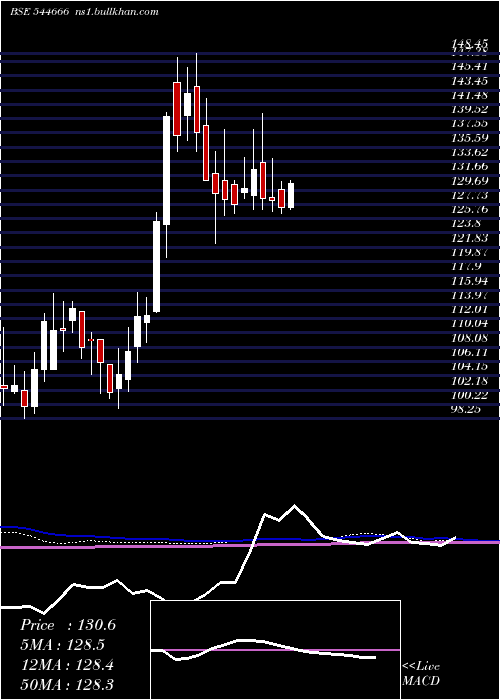
Task: Click the Price : 130.6 readout
Action: [68, 625]
